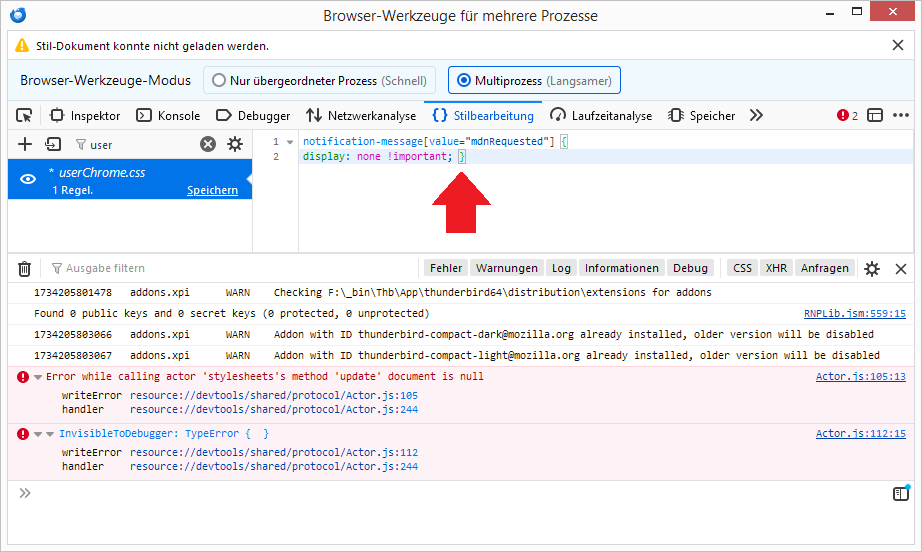Image resolution: width=922 pixels, height=552 pixels.
Task: Collapse the 'stylesheets' error stack trace
Action: 38,377
